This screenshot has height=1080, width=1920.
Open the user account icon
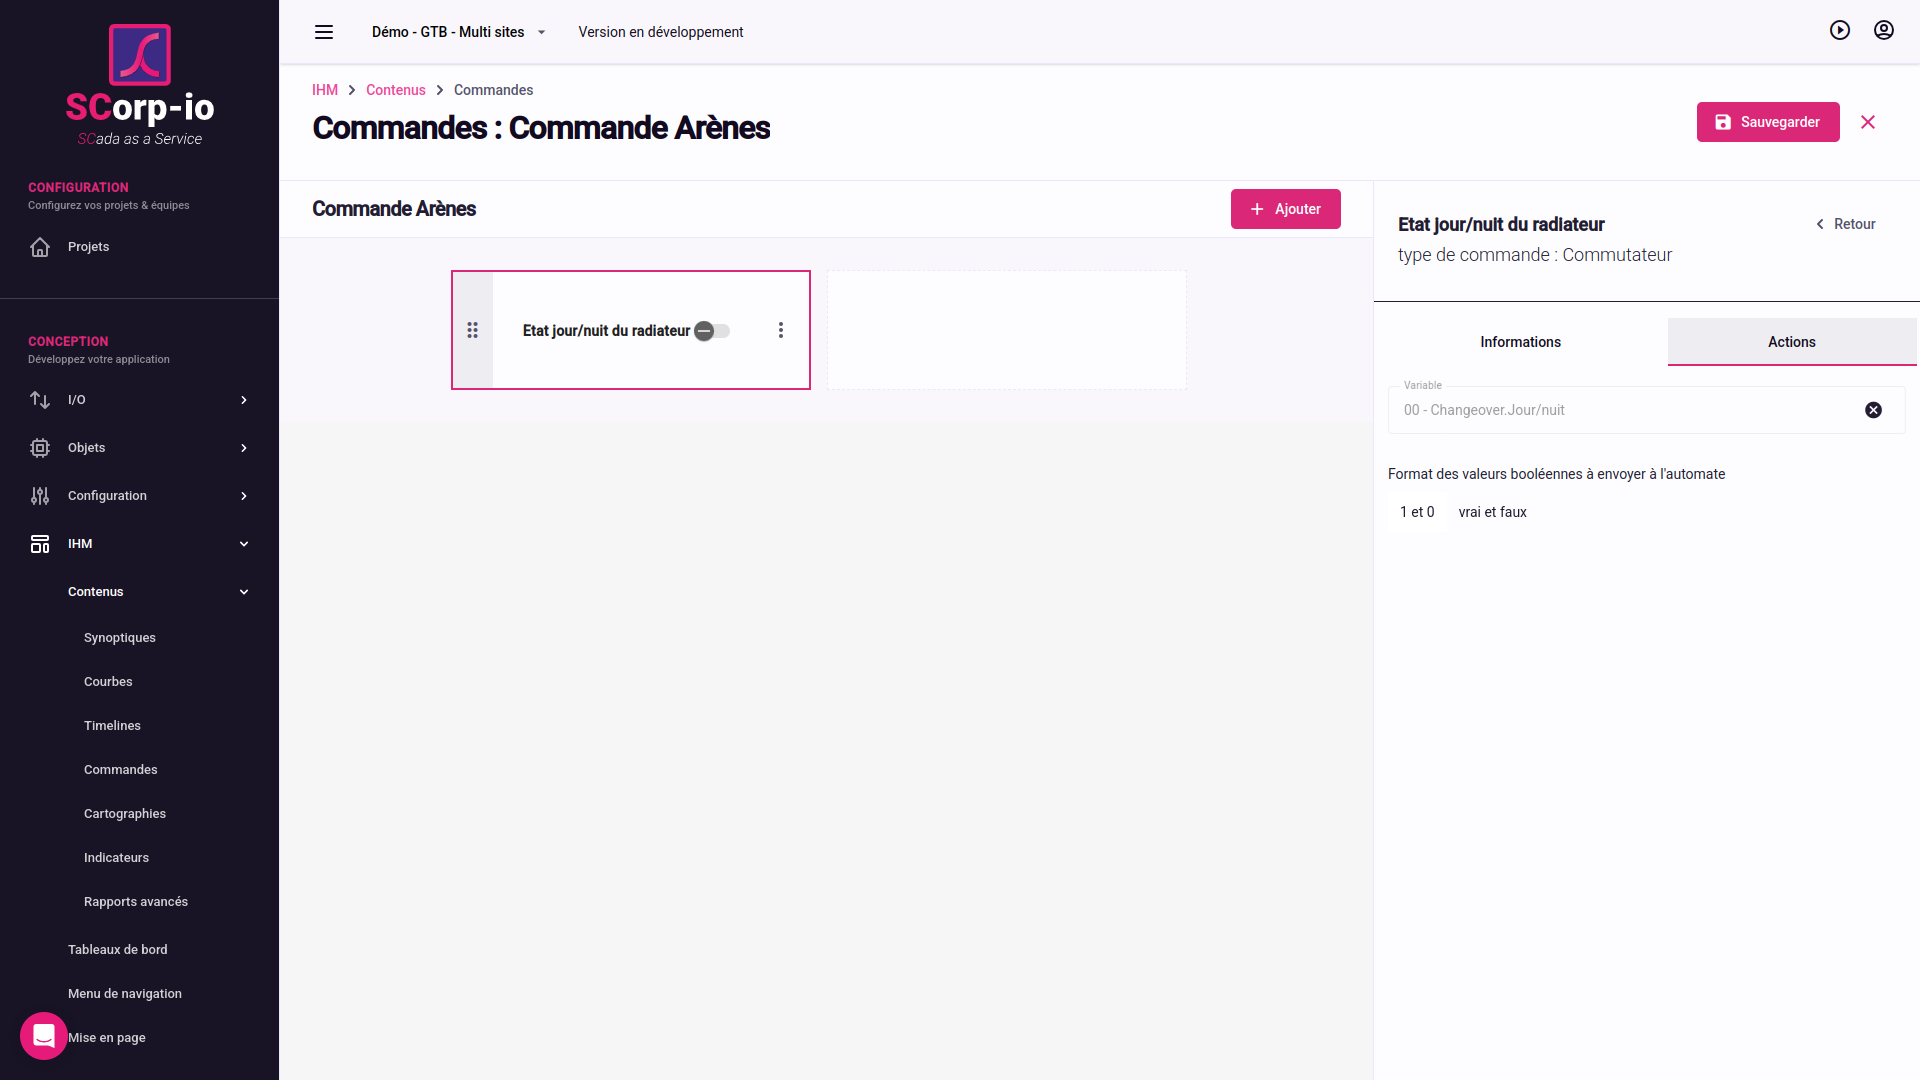[x=1884, y=30]
